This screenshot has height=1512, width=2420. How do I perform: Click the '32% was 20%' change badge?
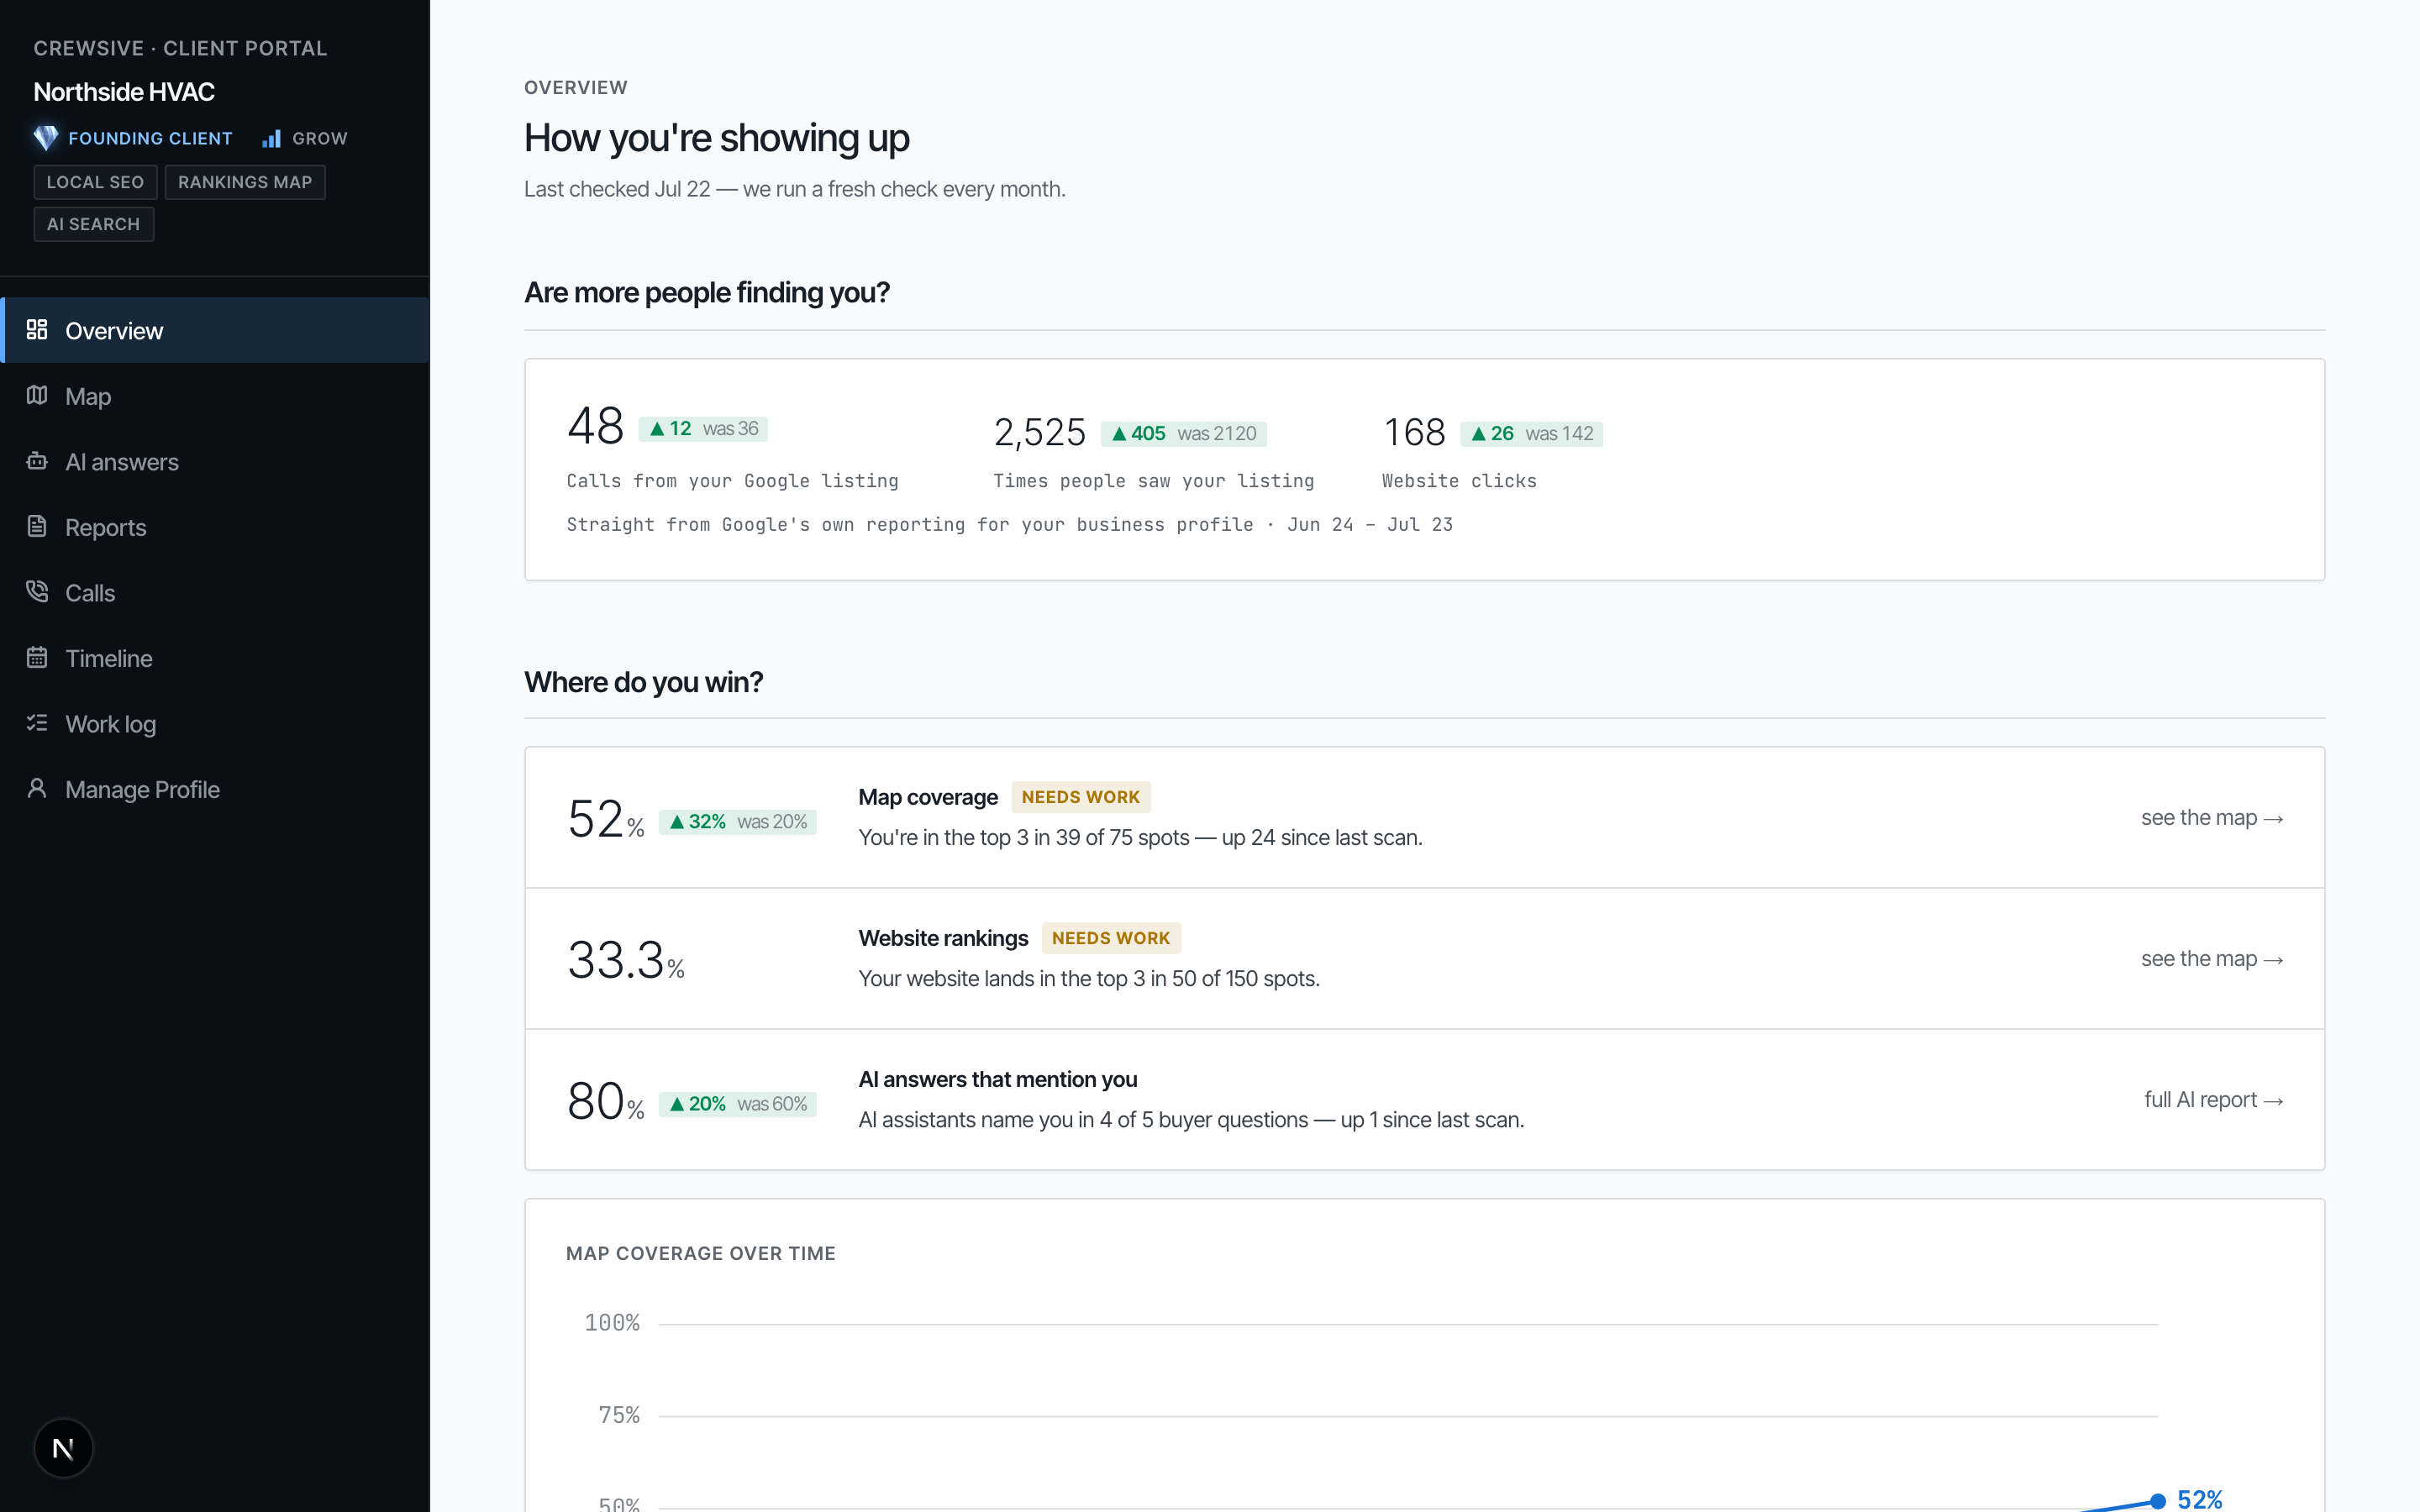coord(738,822)
